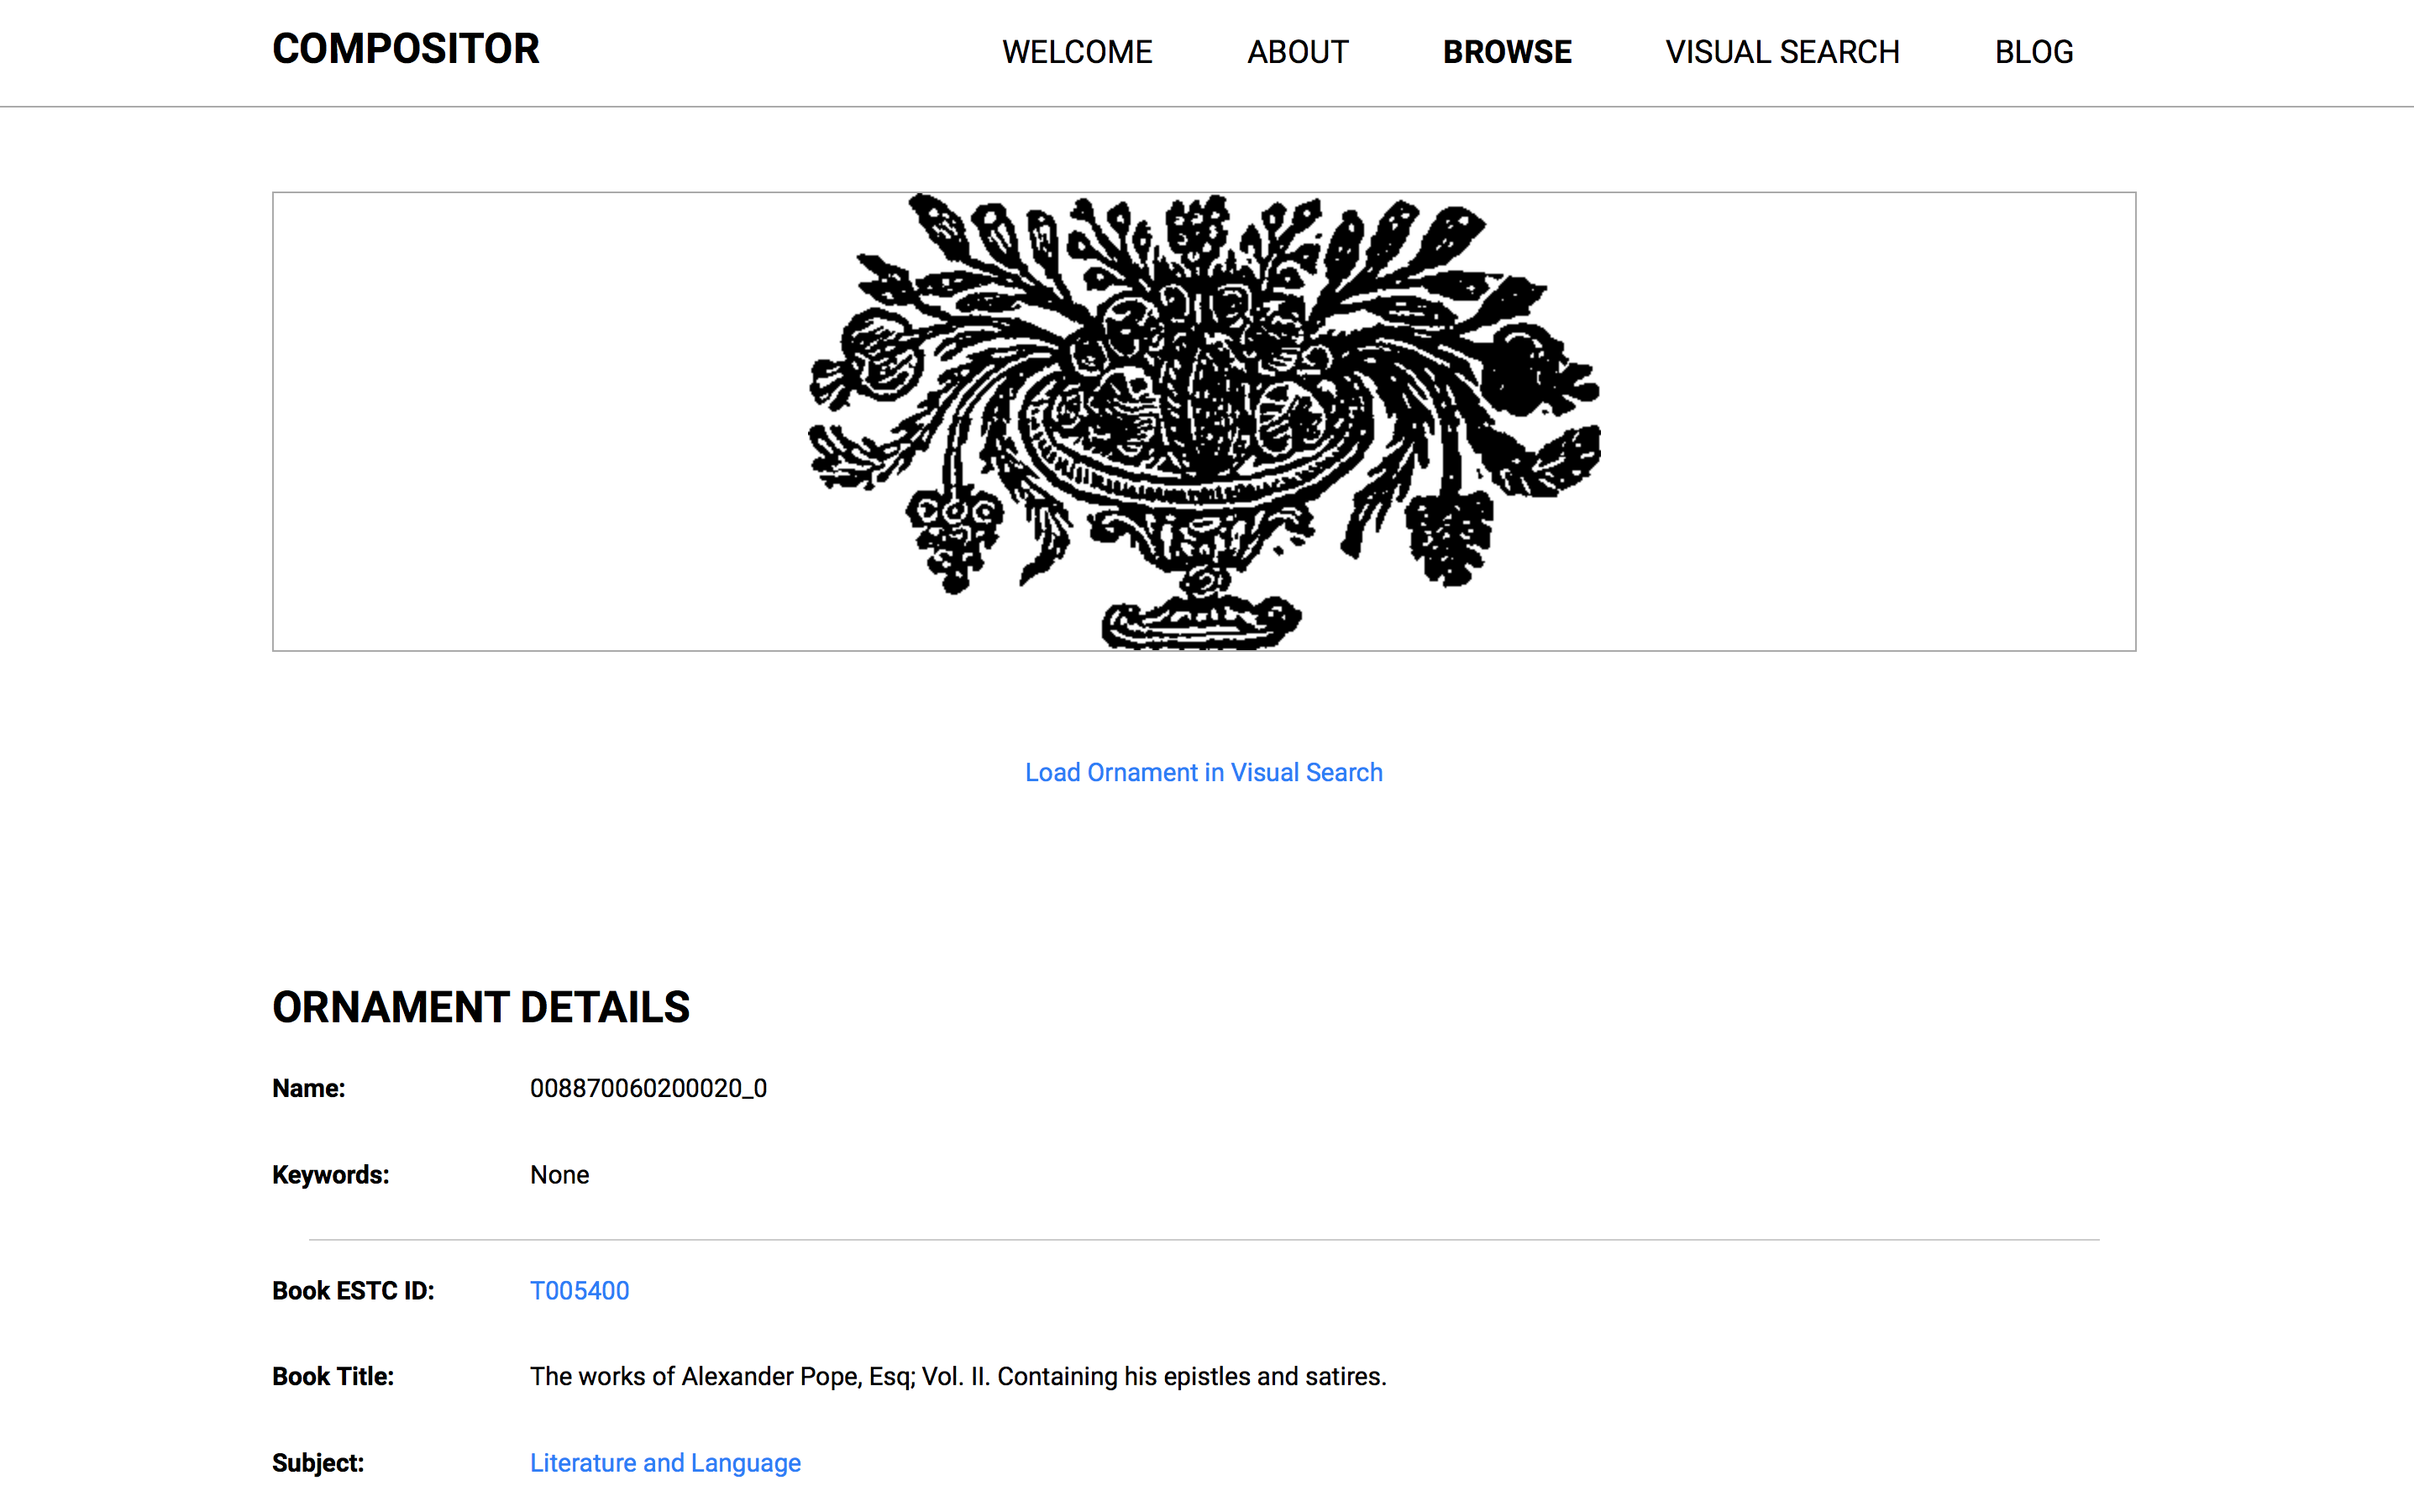The image size is (2414, 1512).
Task: Open the Visual Search page
Action: click(1782, 52)
